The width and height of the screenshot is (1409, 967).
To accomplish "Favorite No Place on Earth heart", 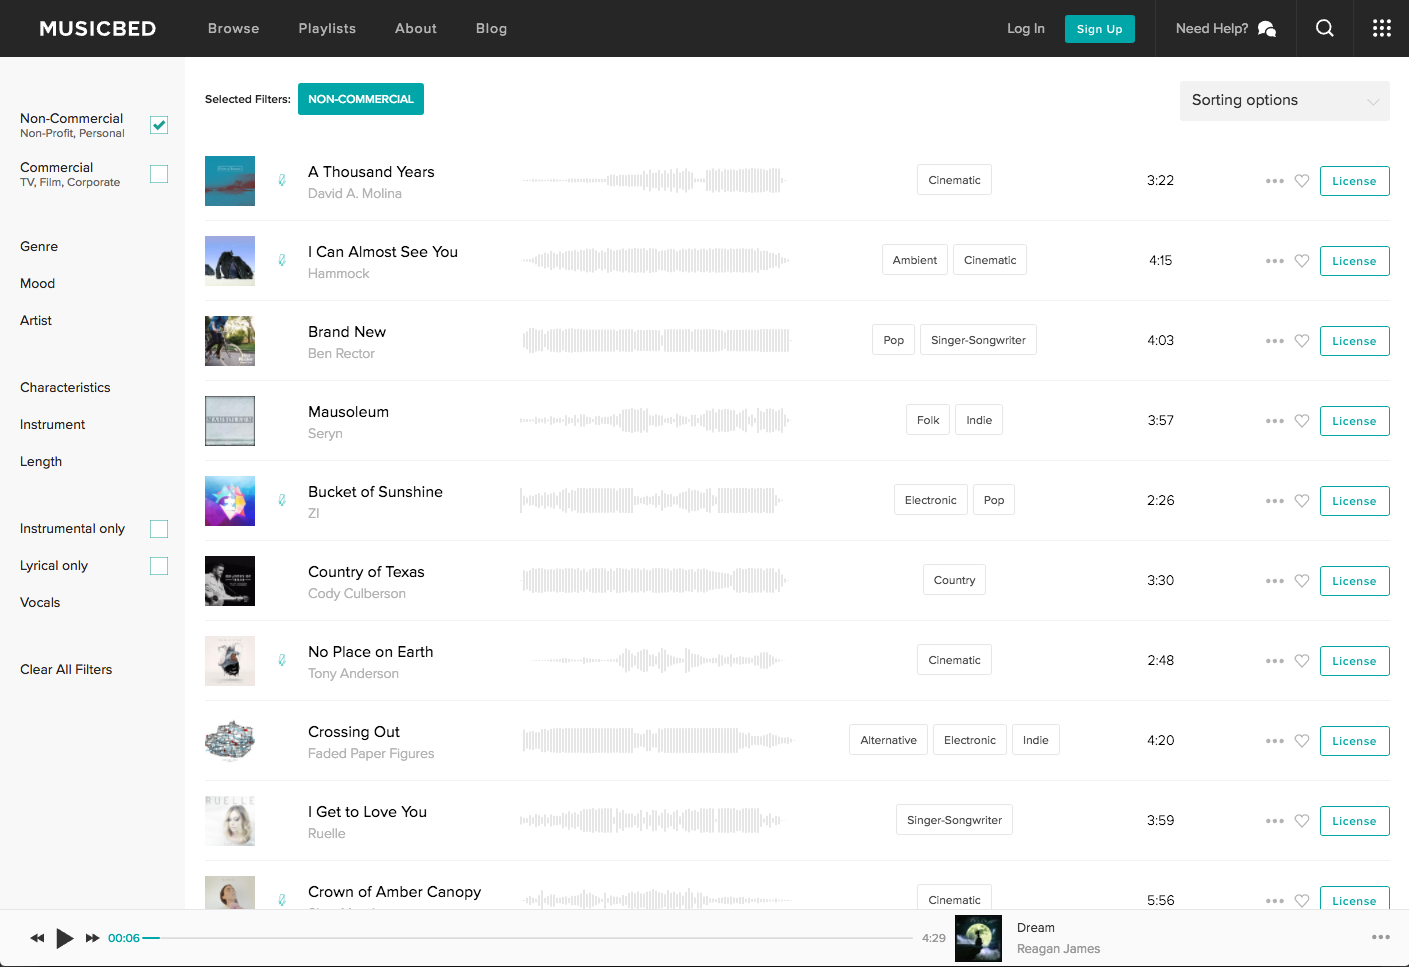I will 1302,661.
